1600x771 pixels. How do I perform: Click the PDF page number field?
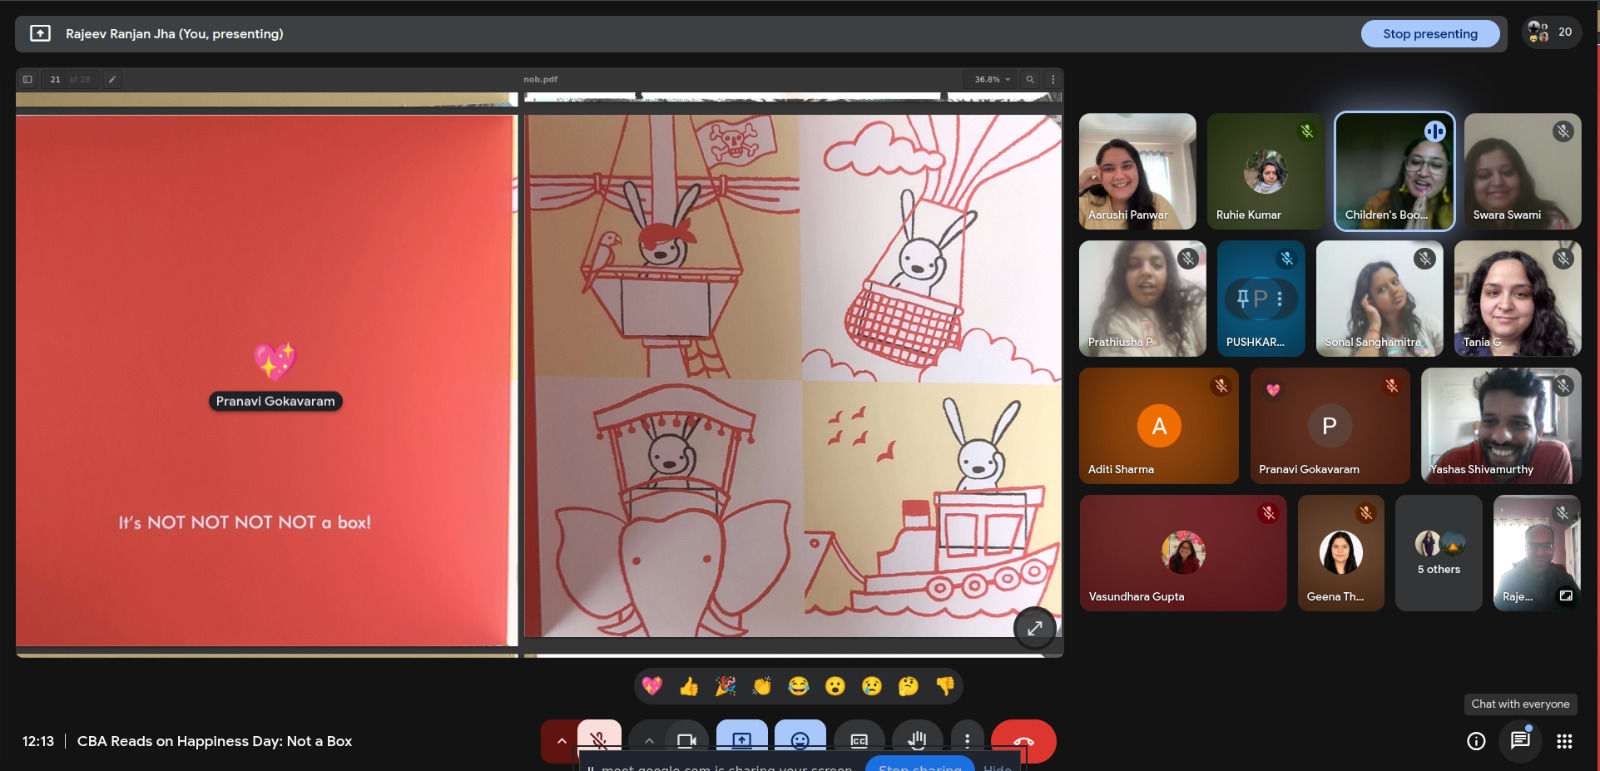pyautogui.click(x=55, y=79)
